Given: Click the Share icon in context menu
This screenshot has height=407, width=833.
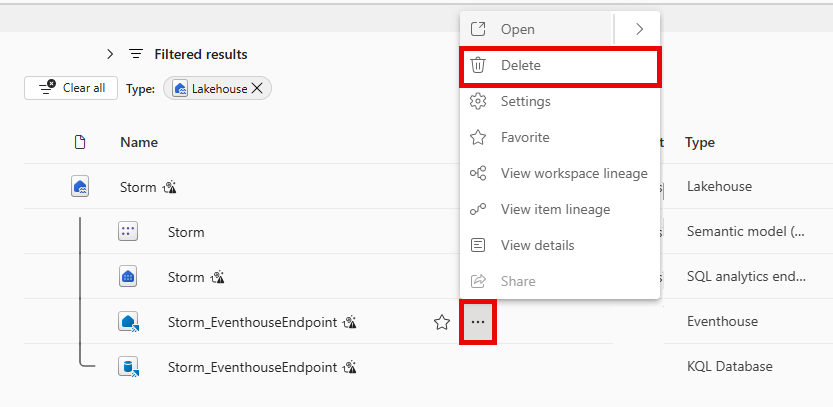Looking at the screenshot, I should [479, 282].
